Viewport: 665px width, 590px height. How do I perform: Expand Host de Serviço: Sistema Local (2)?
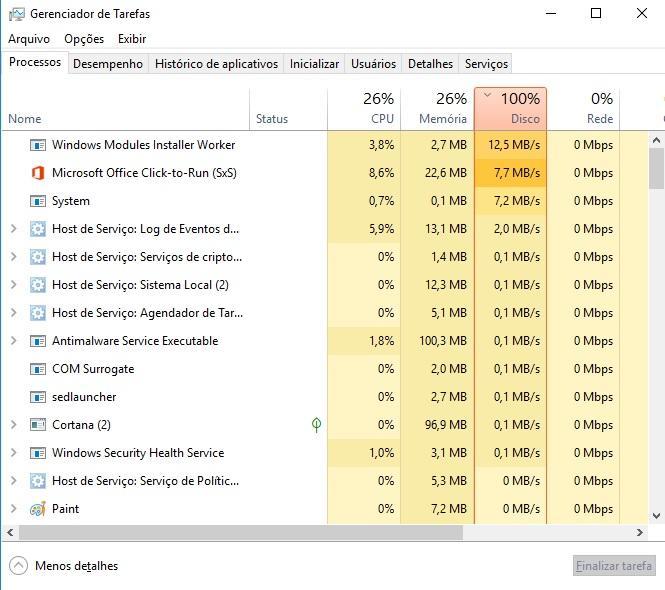14,285
